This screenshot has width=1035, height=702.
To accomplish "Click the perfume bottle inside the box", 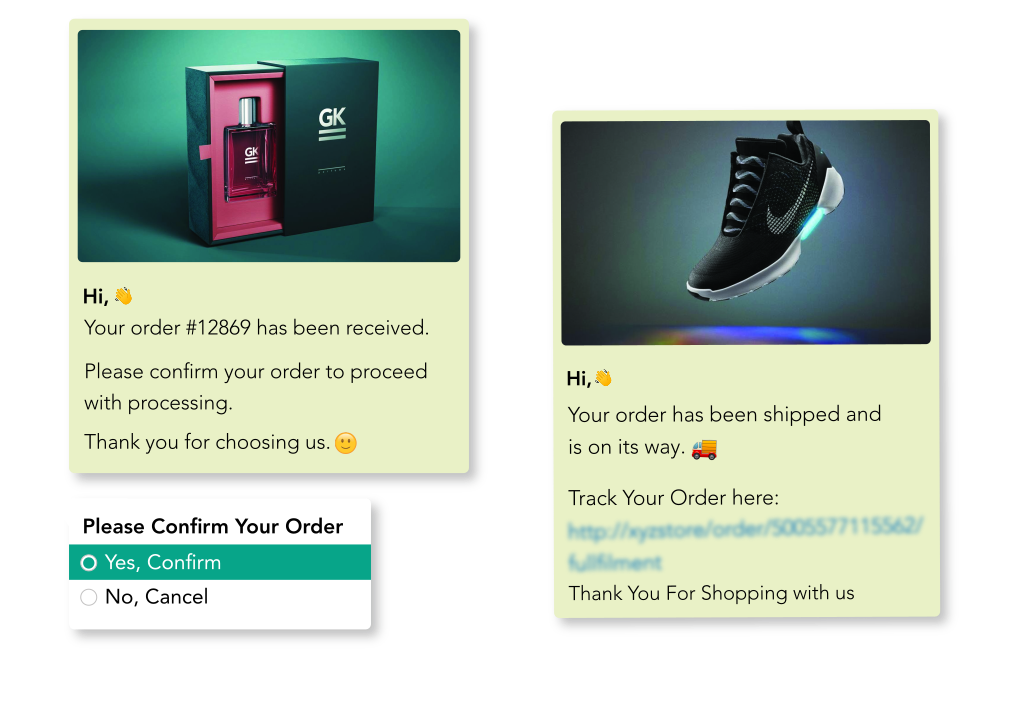I will (250, 149).
